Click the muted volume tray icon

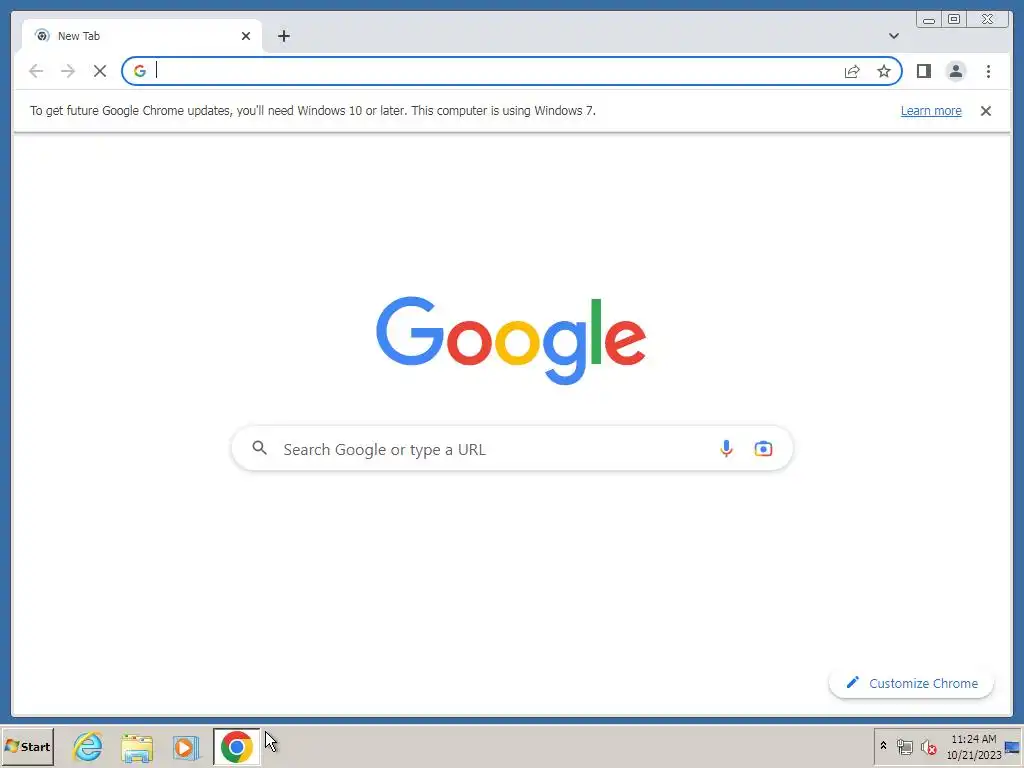point(928,746)
